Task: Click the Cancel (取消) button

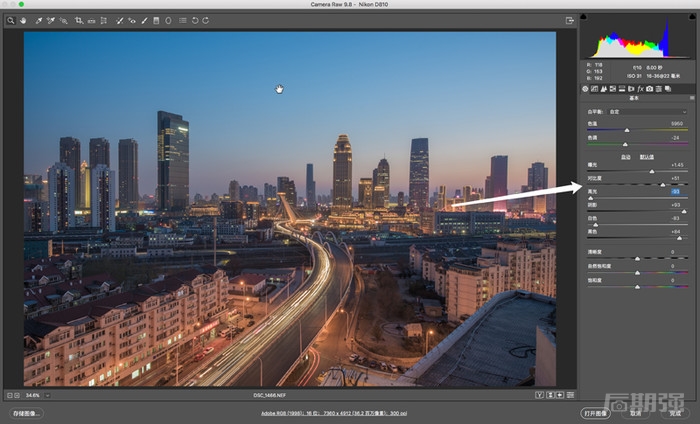Action: pyautogui.click(x=635, y=413)
